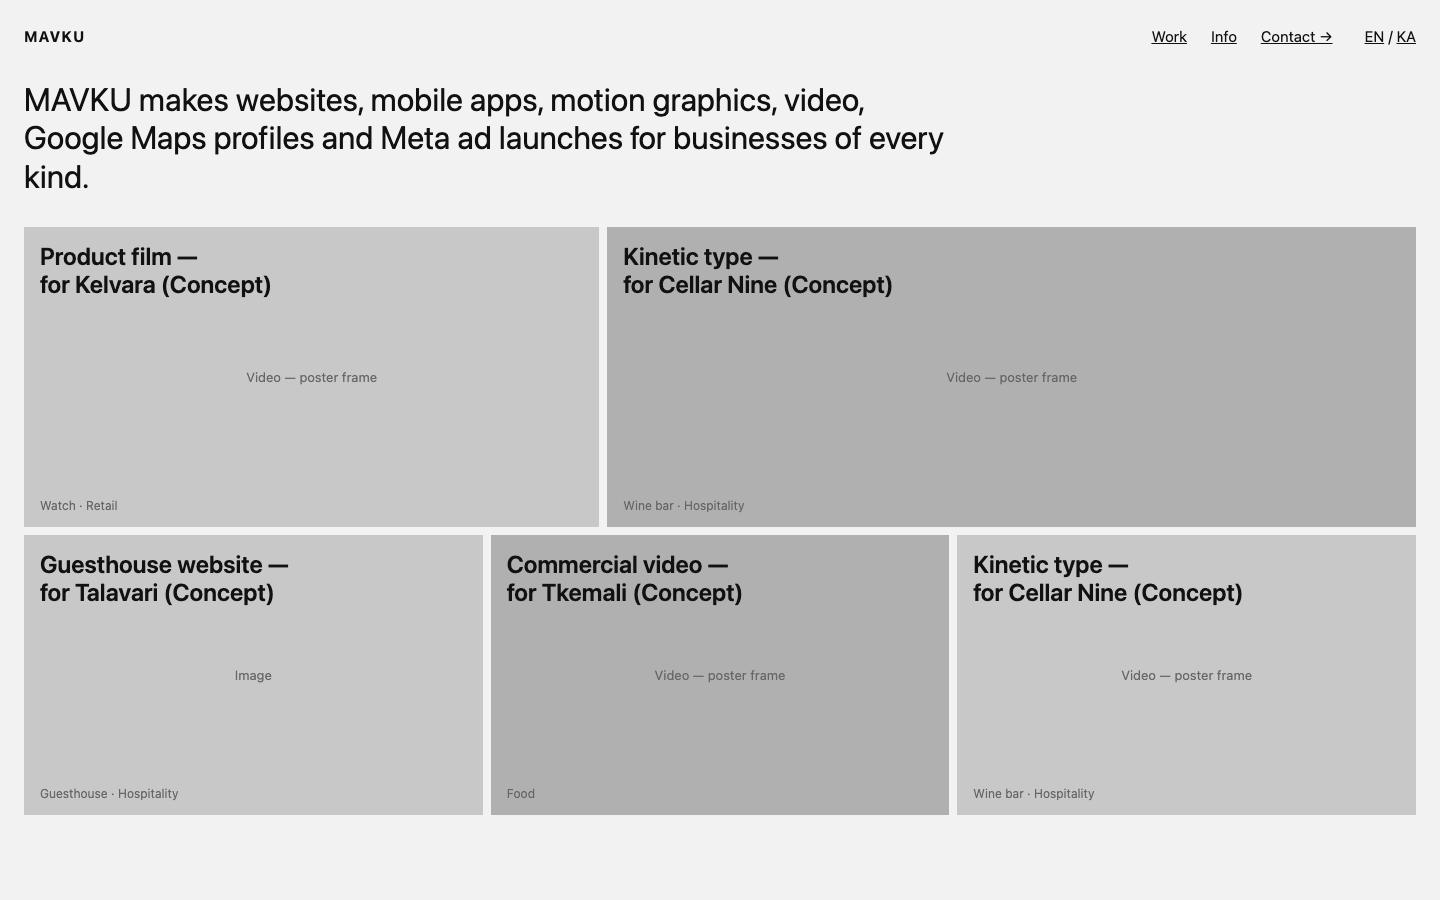Click the bottom-row Cellar Nine poster frame label
The height and width of the screenshot is (900, 1440).
[1186, 676]
